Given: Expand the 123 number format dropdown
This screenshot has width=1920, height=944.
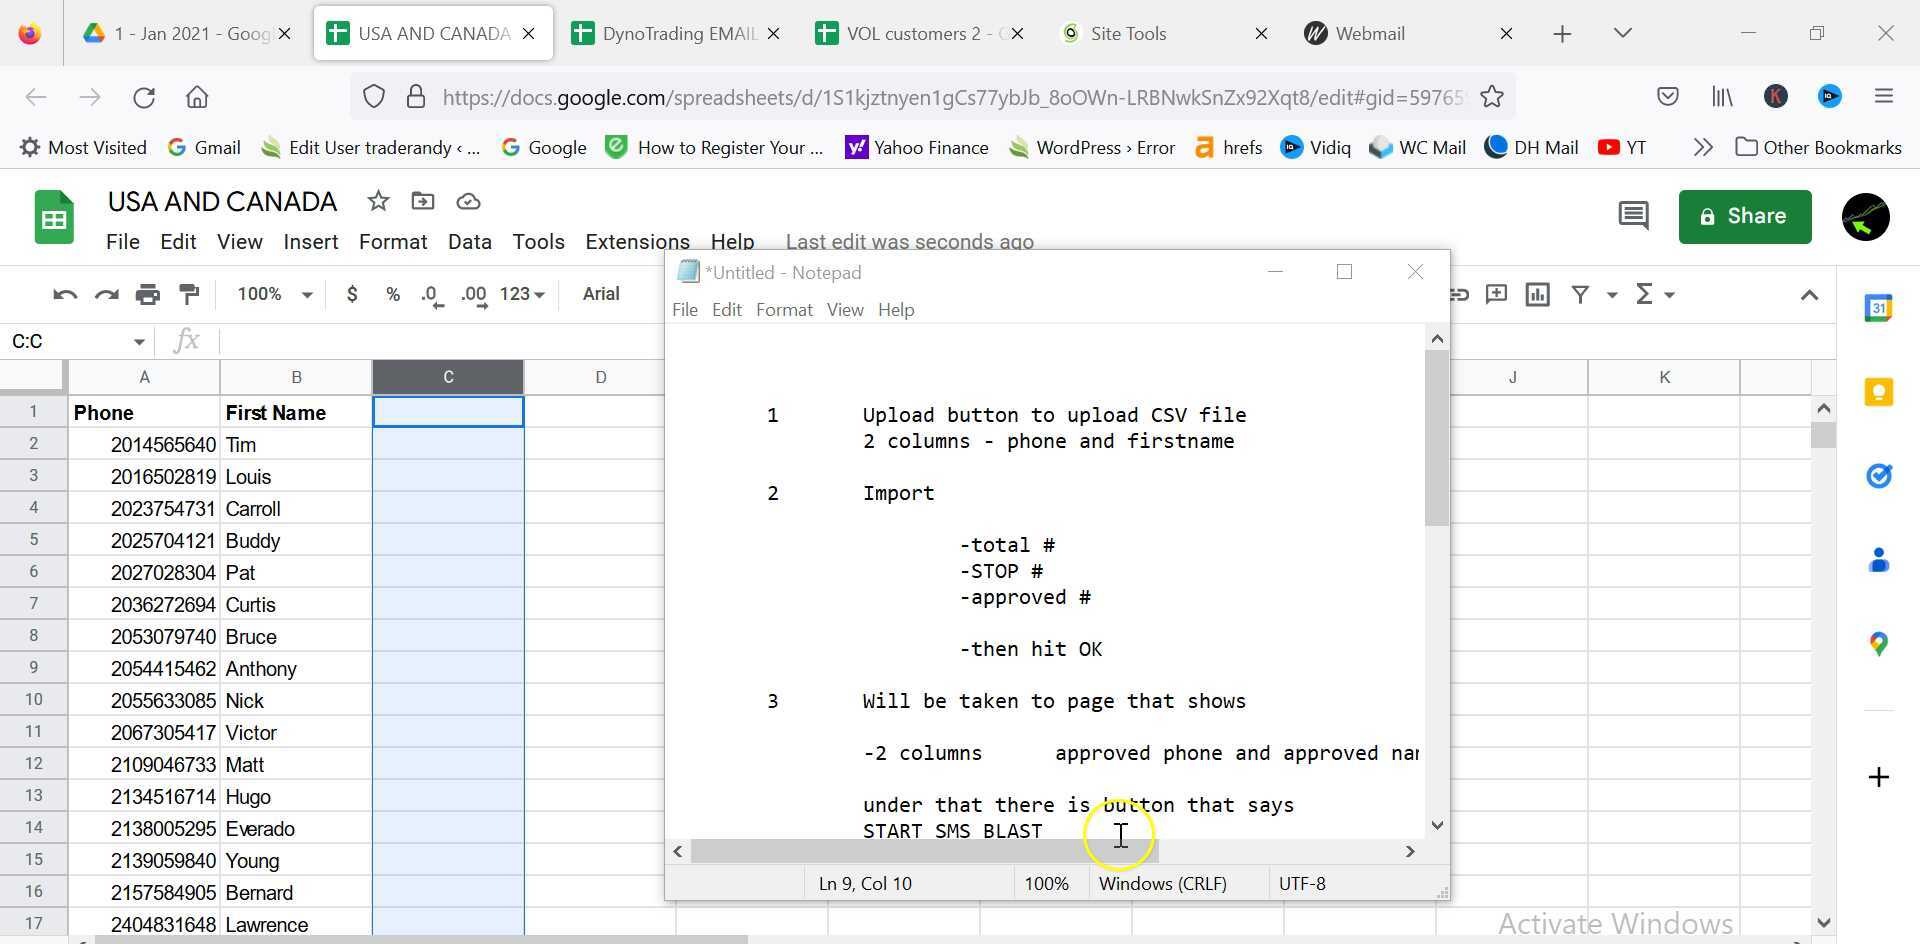Looking at the screenshot, I should click(x=522, y=294).
